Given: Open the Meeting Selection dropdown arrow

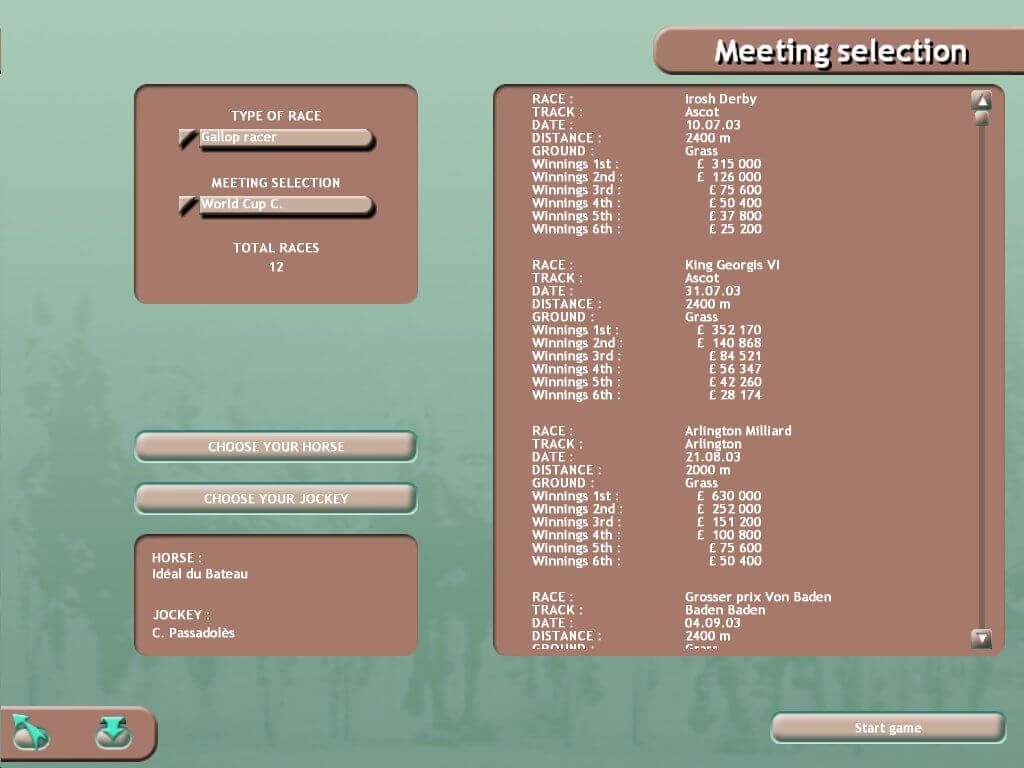Looking at the screenshot, I should 187,205.
